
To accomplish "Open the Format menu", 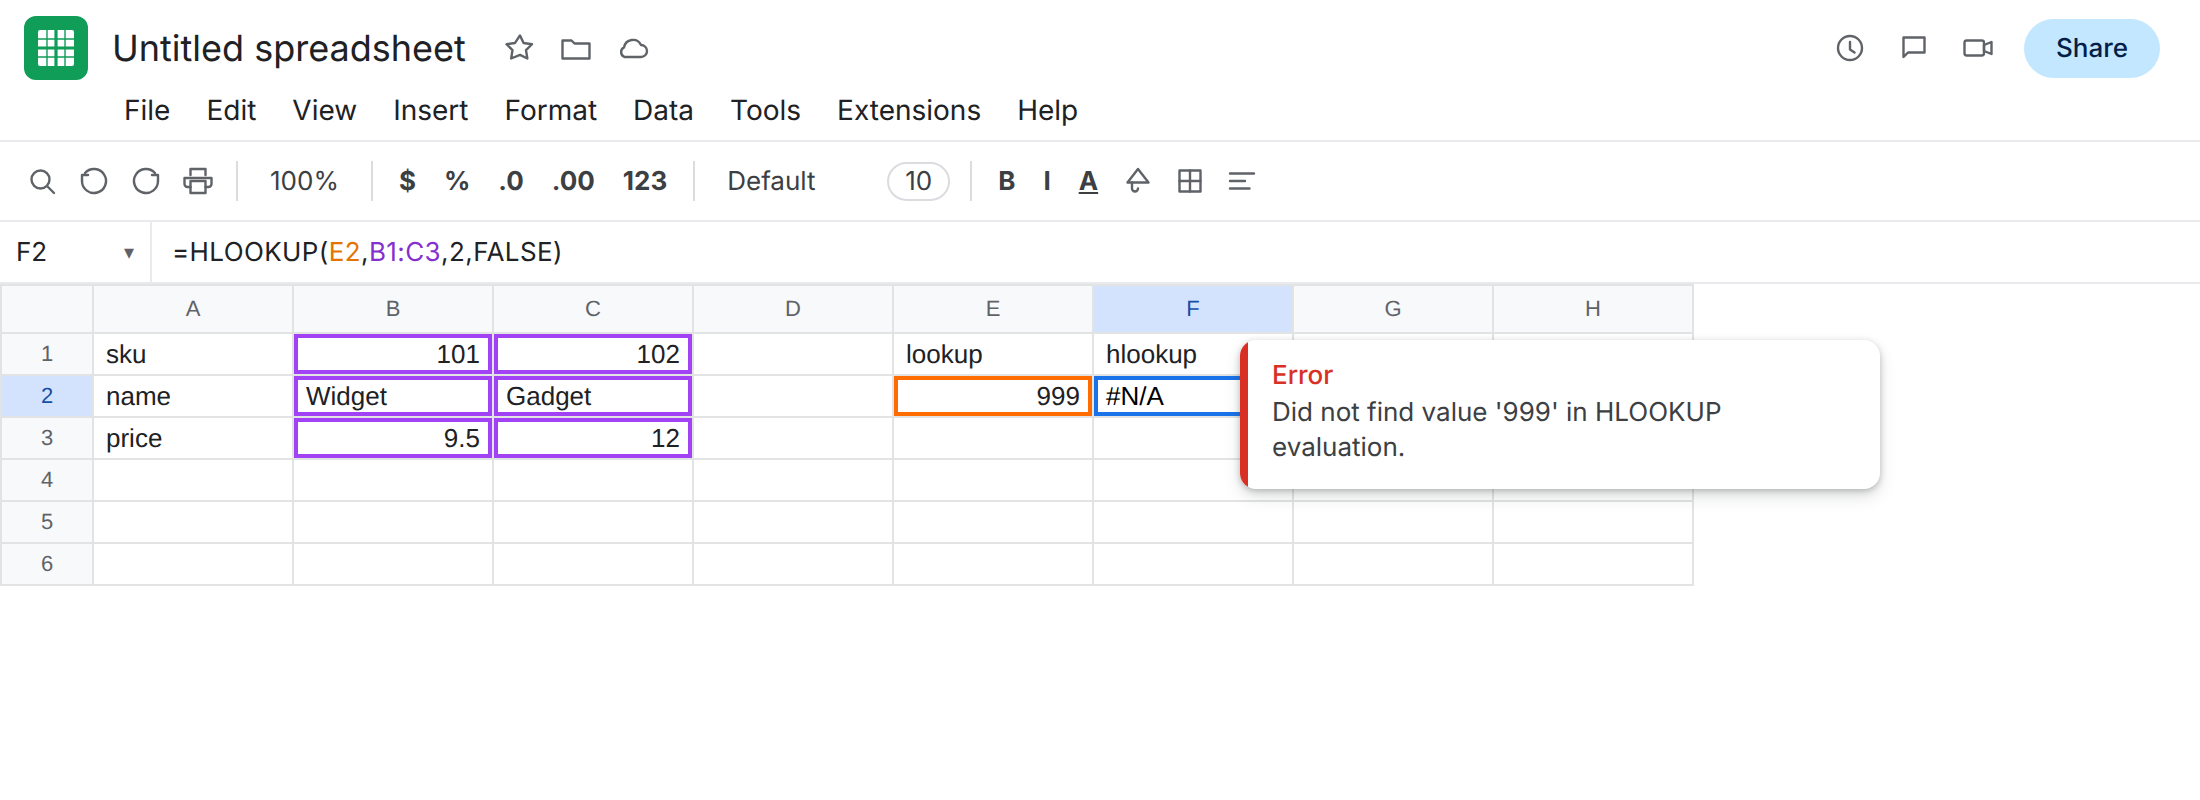I will point(550,110).
